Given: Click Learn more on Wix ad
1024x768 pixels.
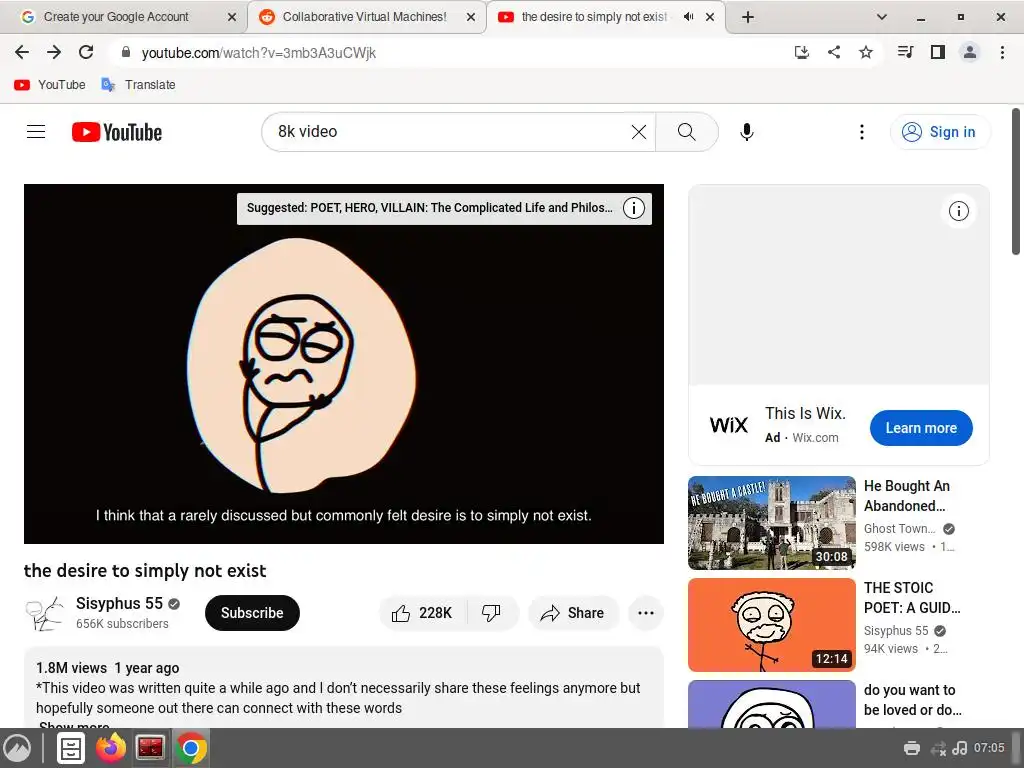Looking at the screenshot, I should [921, 428].
